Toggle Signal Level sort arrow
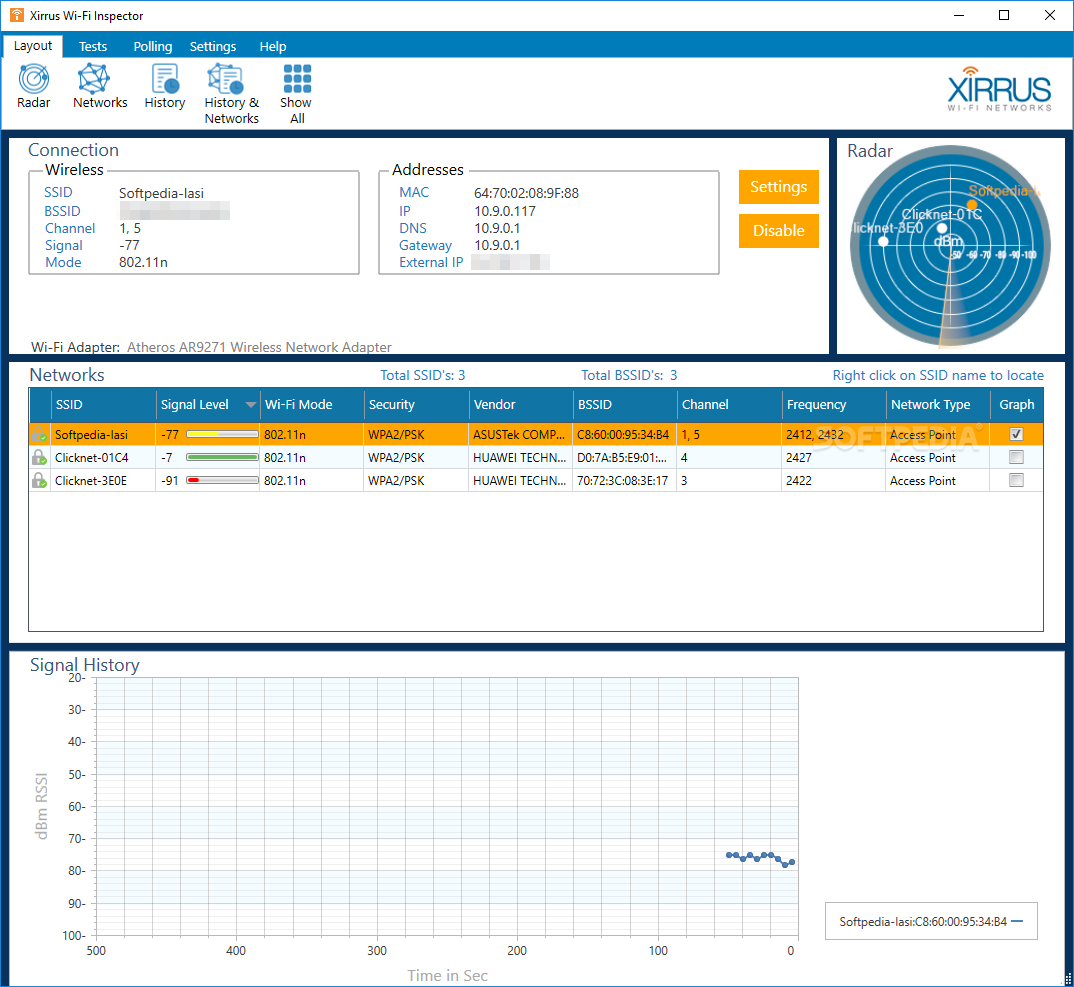Image resolution: width=1074 pixels, height=987 pixels. pos(251,405)
